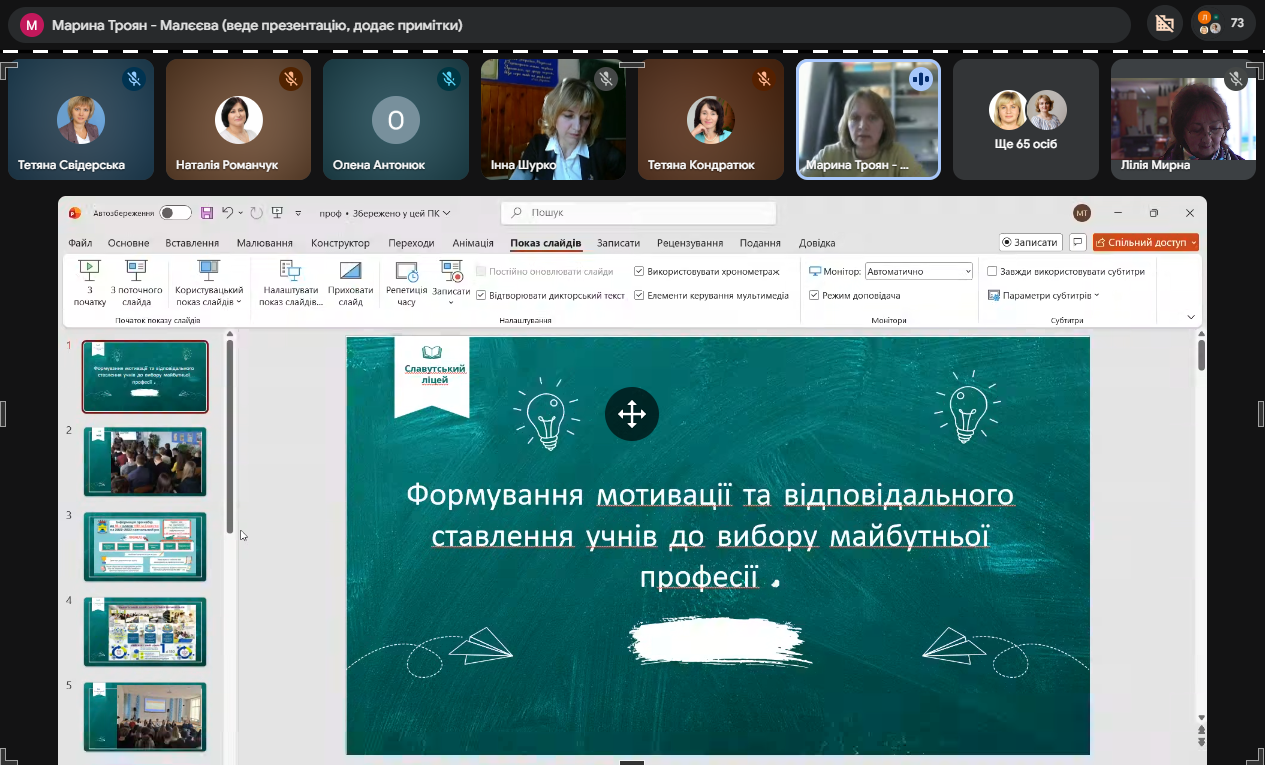The height and width of the screenshot is (765, 1265).
Task: Toggle the AutoSave (Автозбереження) switch
Action: [x=175, y=213]
